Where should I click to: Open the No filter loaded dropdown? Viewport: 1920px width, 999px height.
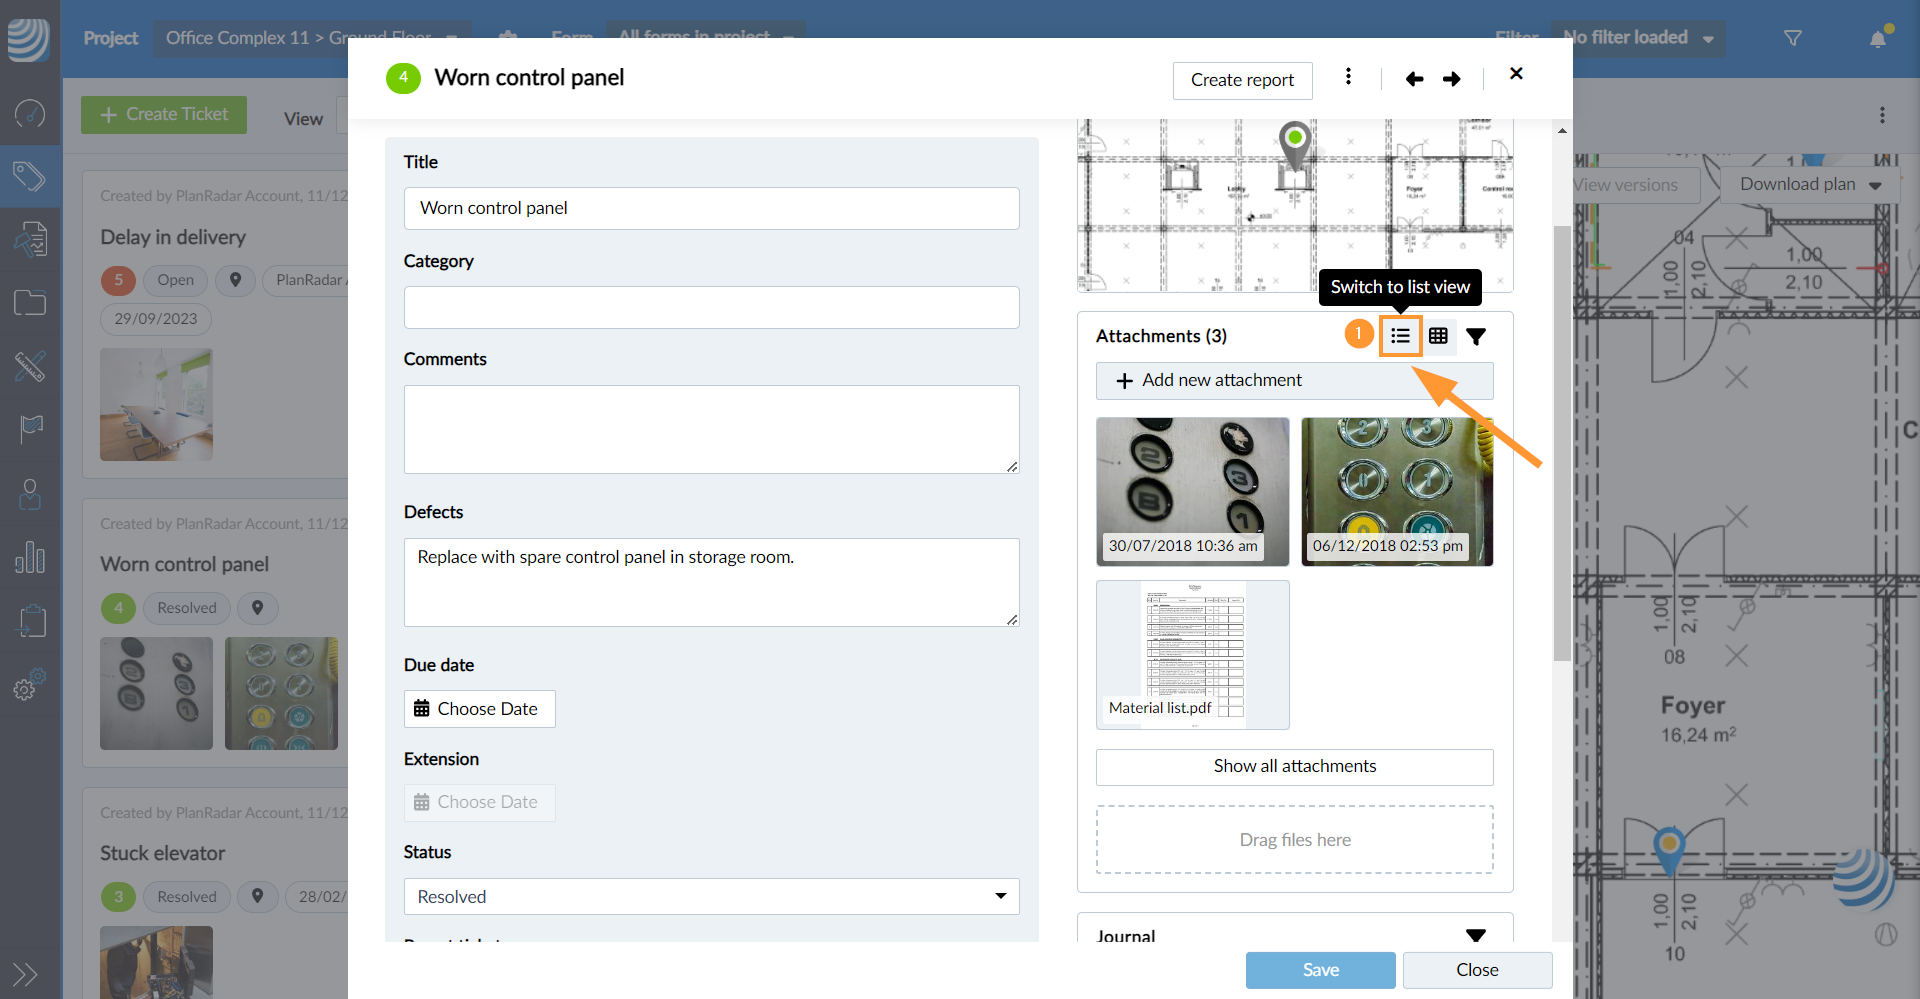pyautogui.click(x=1638, y=38)
